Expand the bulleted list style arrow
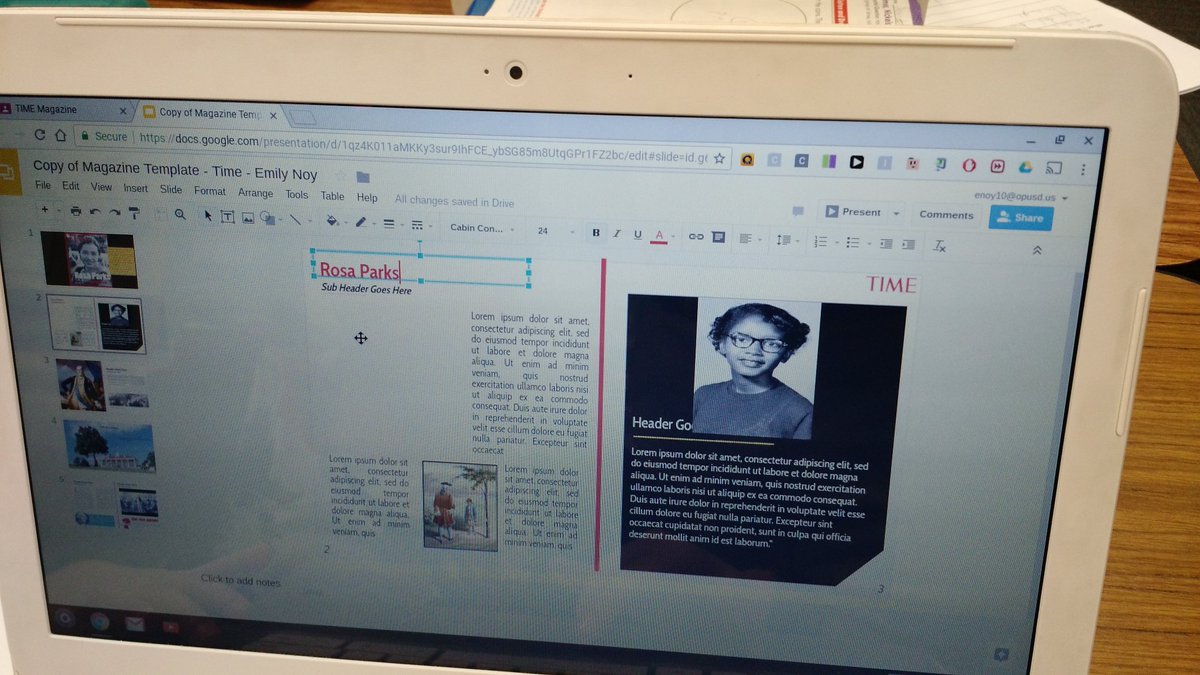 pos(868,243)
